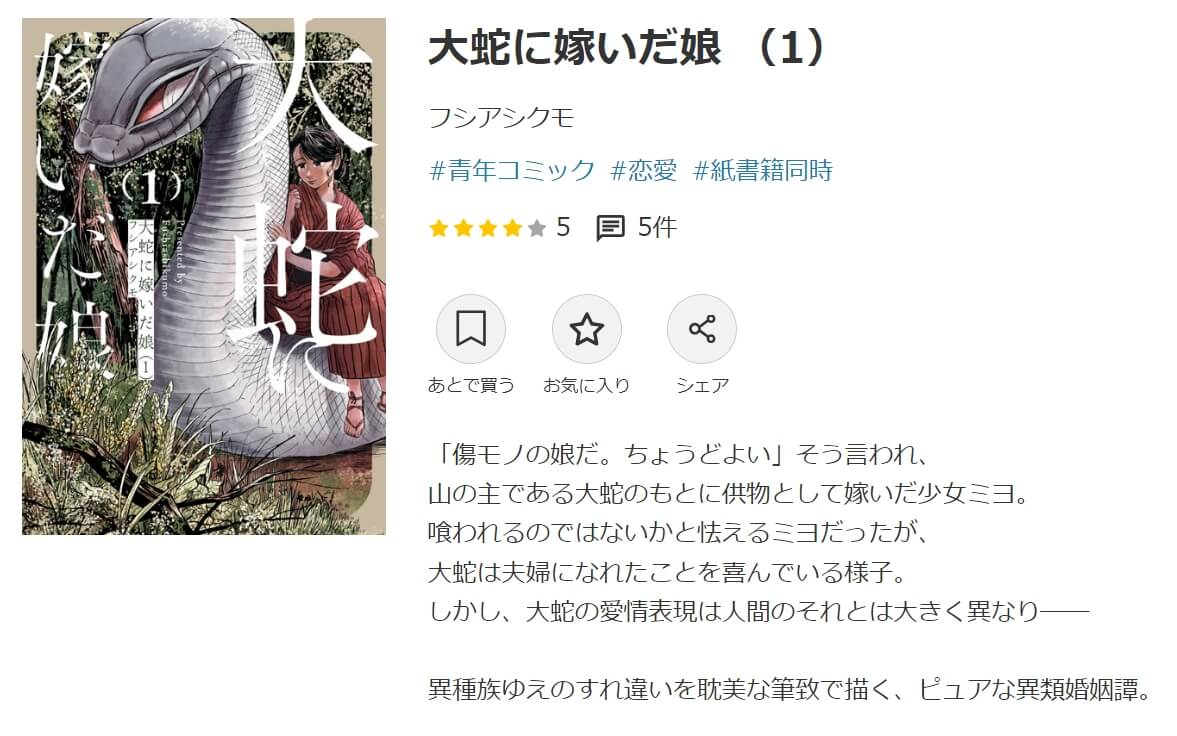Image resolution: width=1177 pixels, height=736 pixels.
Task: Open the #紙書籍同時 tag
Action: coord(763,170)
